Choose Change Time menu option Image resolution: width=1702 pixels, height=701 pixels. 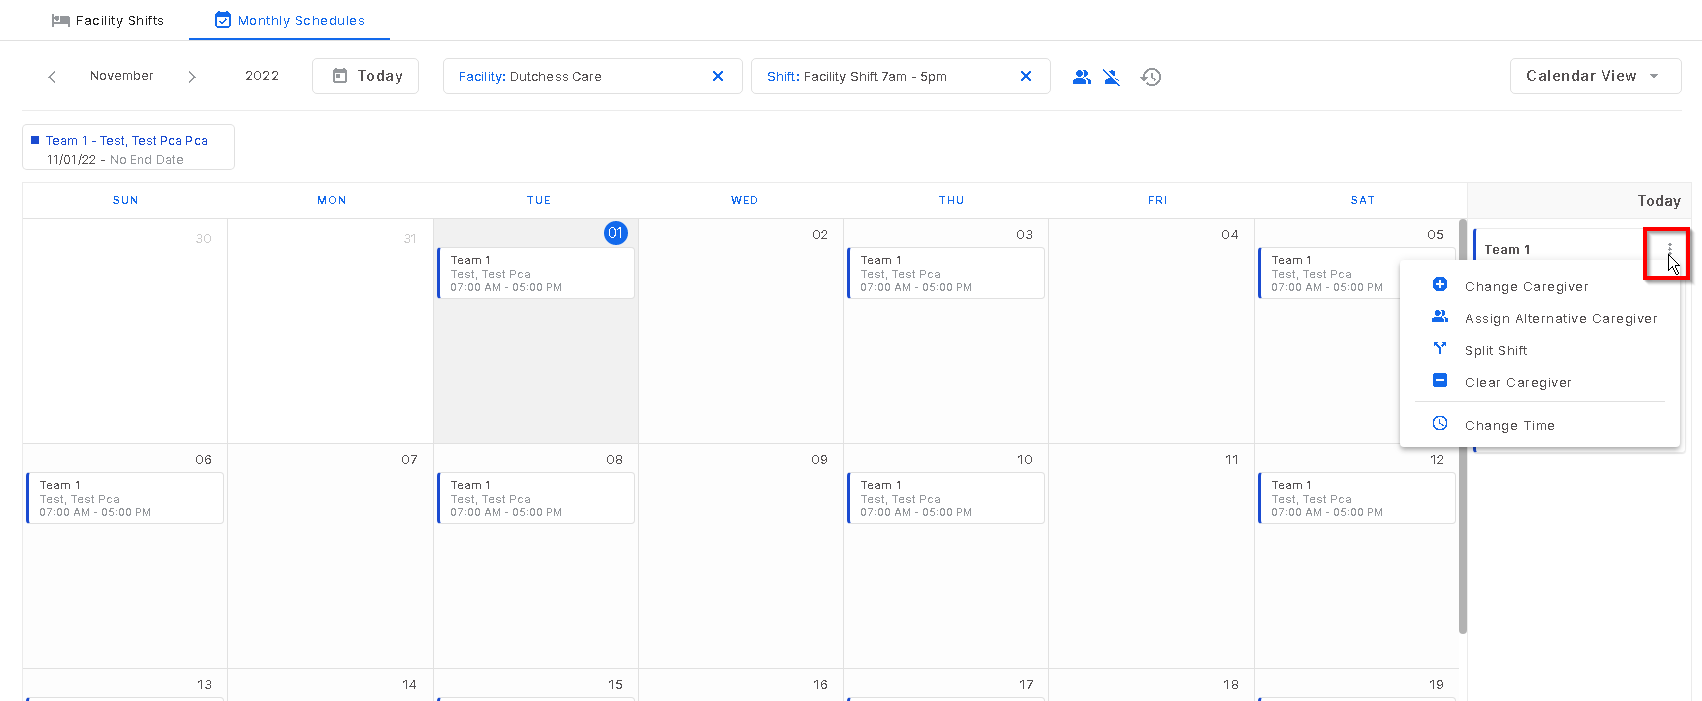[1539, 425]
